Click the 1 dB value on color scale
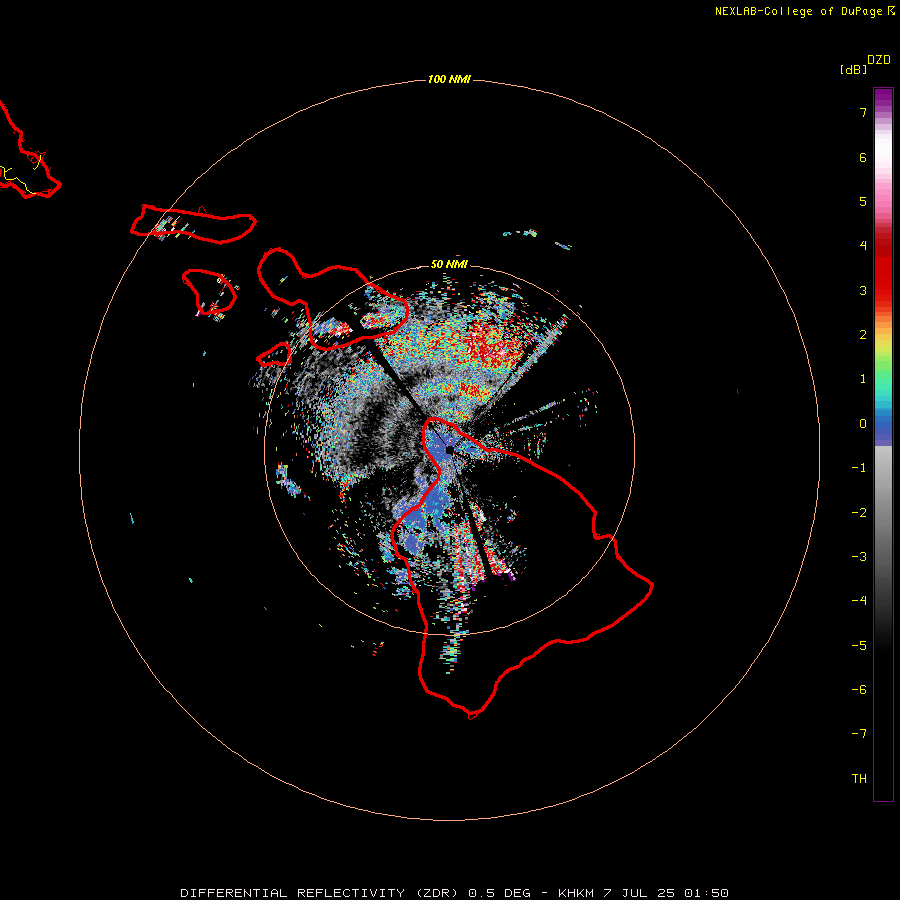900x900 pixels. pos(863,379)
